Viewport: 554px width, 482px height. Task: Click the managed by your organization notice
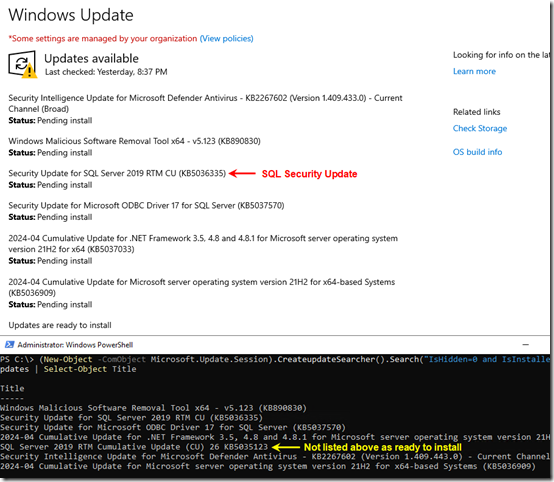[x=103, y=38]
